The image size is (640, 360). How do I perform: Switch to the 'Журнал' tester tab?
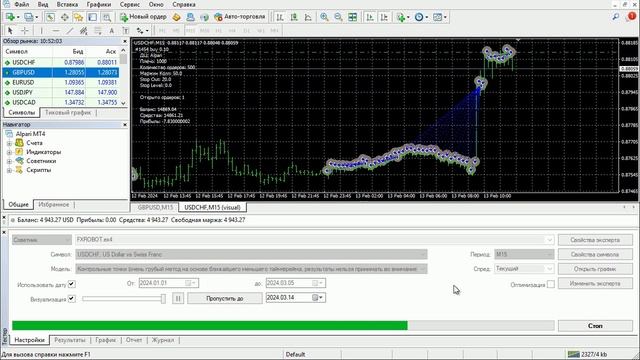(x=163, y=340)
